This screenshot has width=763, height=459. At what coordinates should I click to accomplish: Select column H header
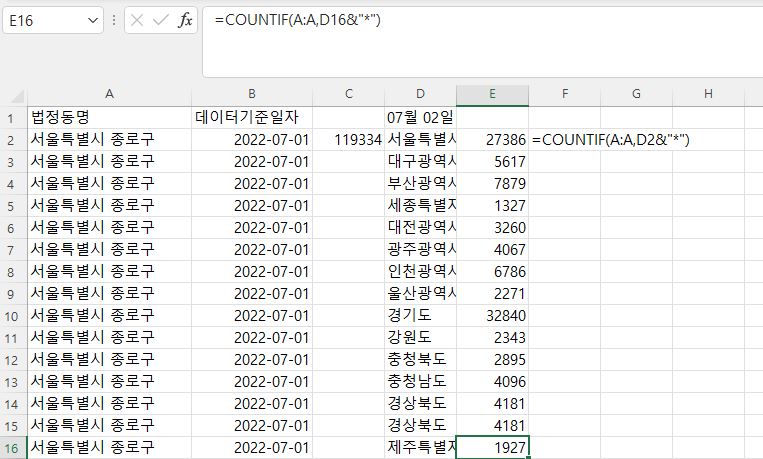pyautogui.click(x=708, y=94)
